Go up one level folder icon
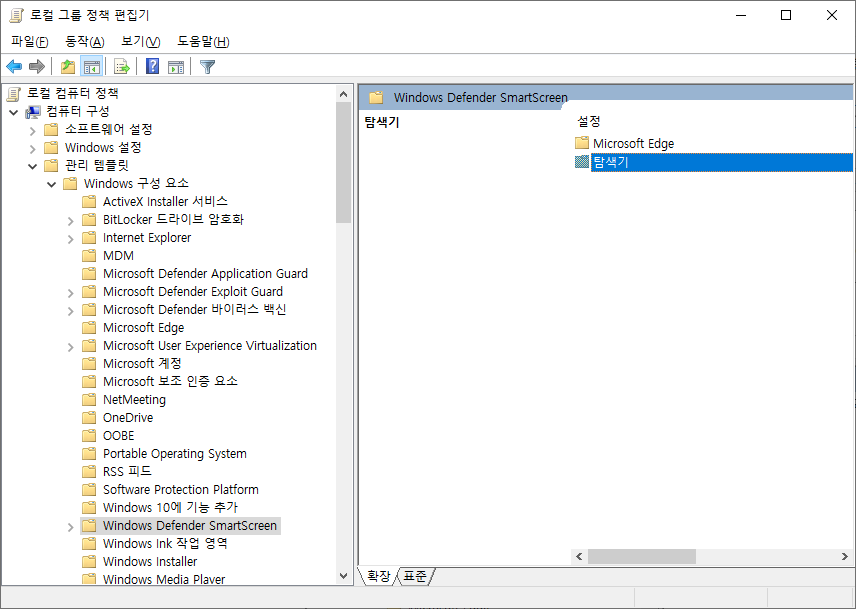The height and width of the screenshot is (609, 856). tap(68, 67)
